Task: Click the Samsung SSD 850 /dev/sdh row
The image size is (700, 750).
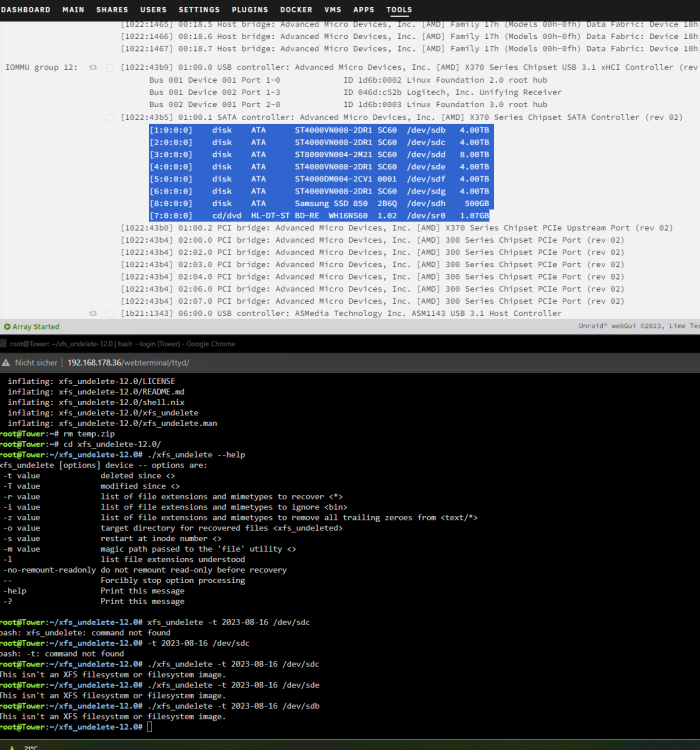Action: (x=320, y=203)
